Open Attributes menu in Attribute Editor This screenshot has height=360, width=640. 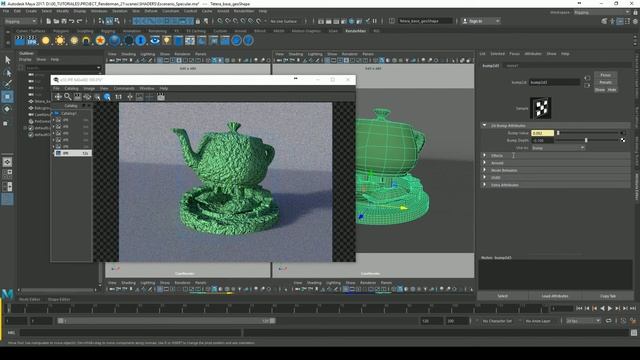pos(533,53)
